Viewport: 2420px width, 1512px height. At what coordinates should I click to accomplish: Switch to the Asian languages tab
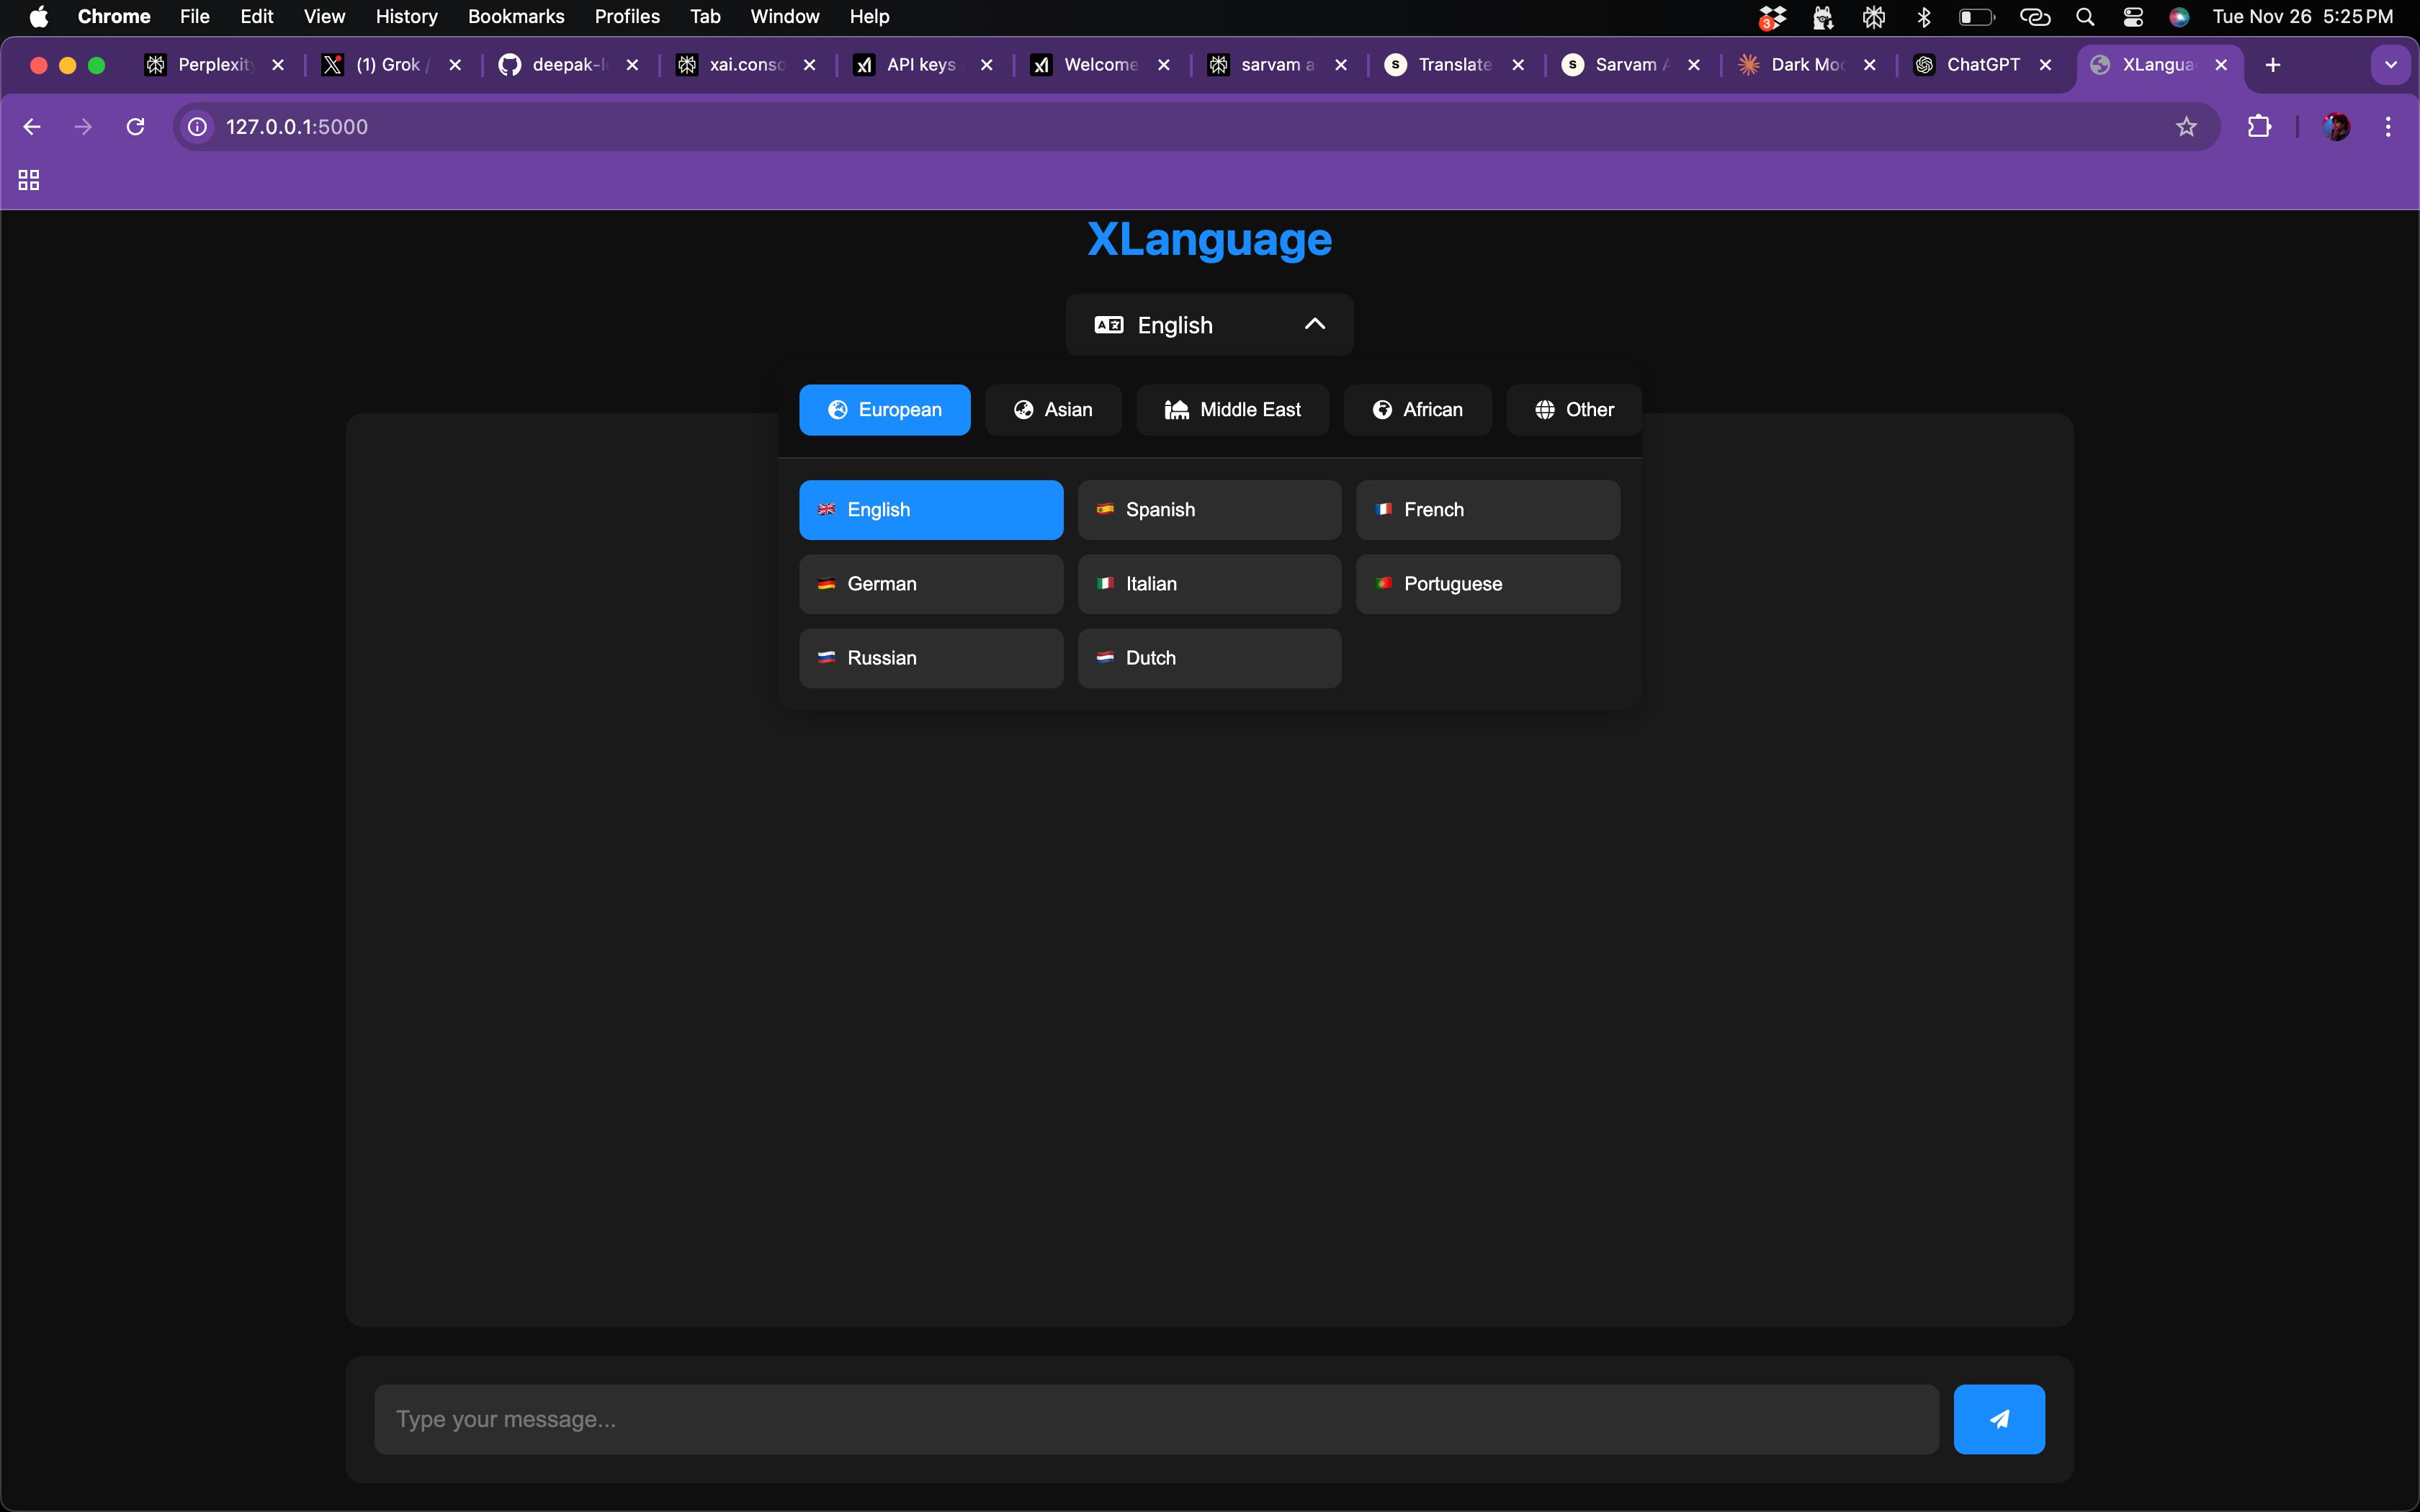coord(1053,410)
